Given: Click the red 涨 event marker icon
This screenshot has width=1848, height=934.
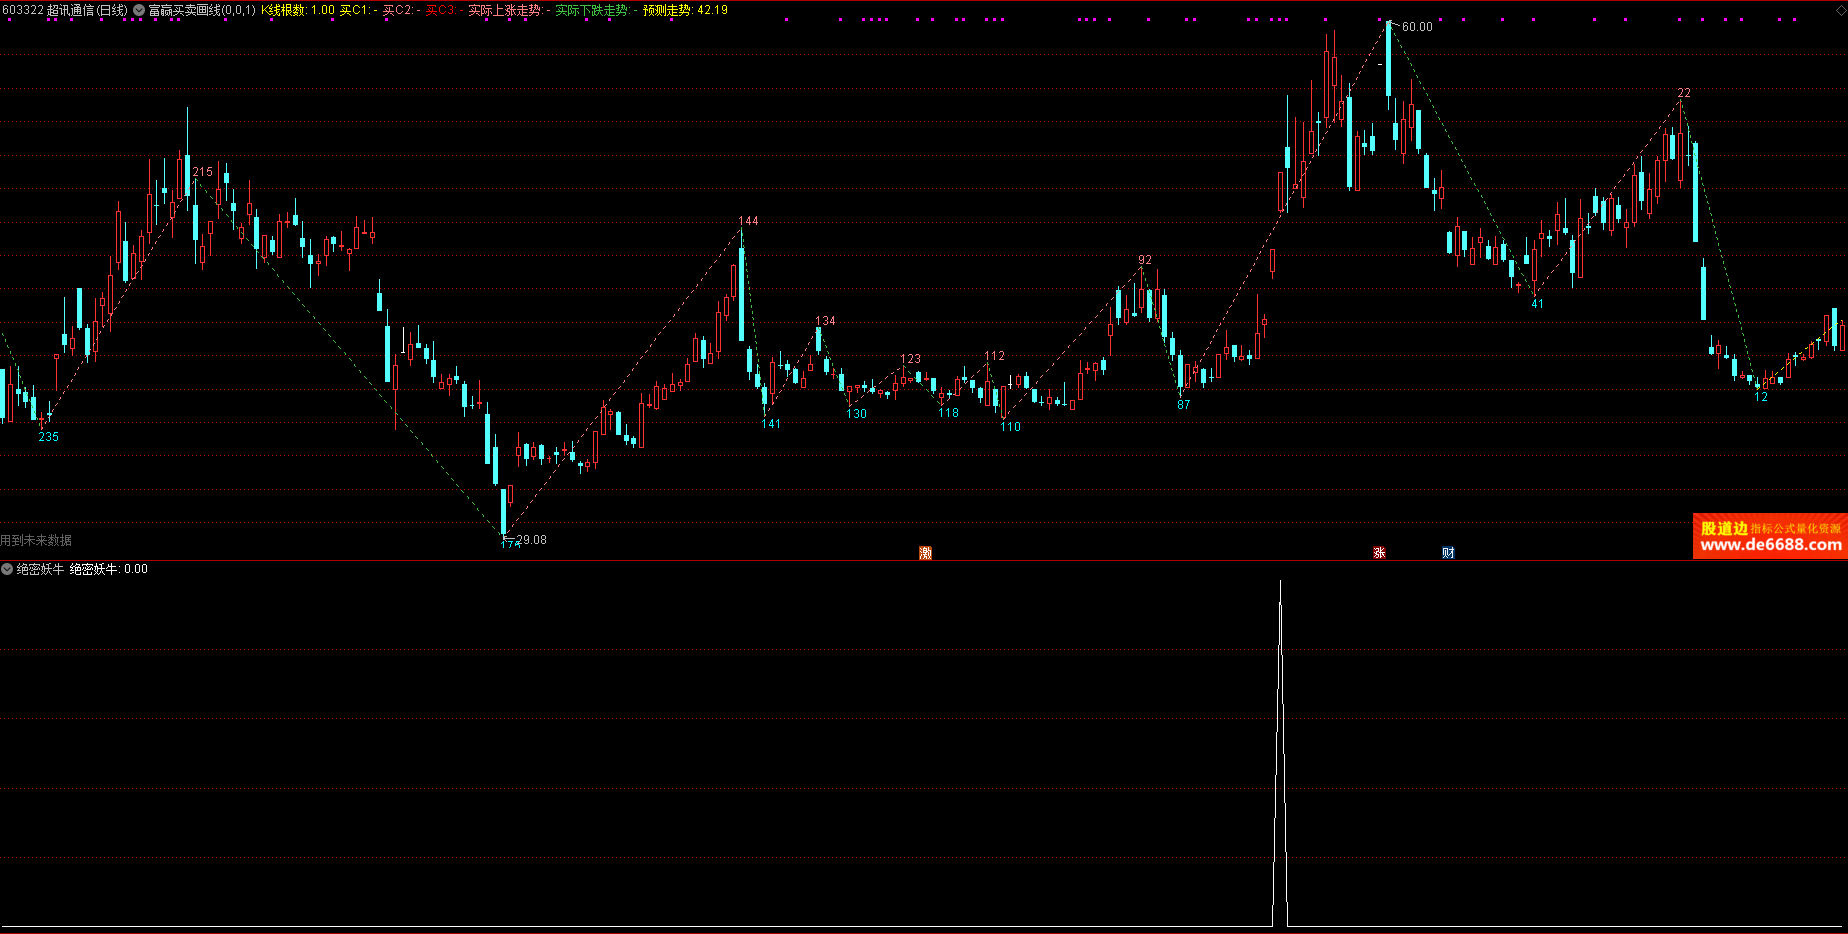Looking at the screenshot, I should [1379, 553].
